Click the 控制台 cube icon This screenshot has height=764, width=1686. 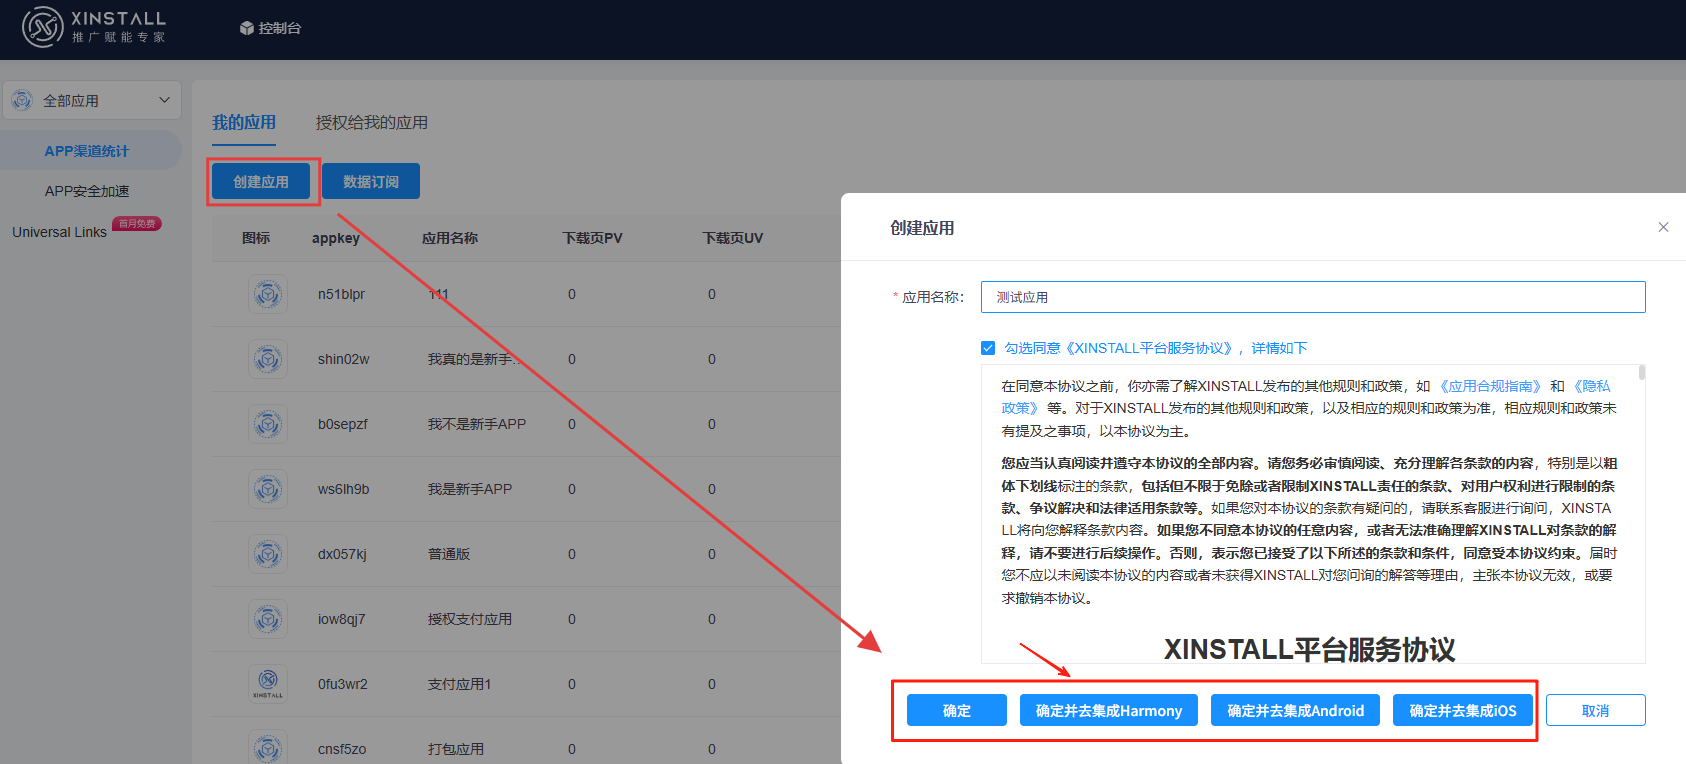click(x=247, y=28)
